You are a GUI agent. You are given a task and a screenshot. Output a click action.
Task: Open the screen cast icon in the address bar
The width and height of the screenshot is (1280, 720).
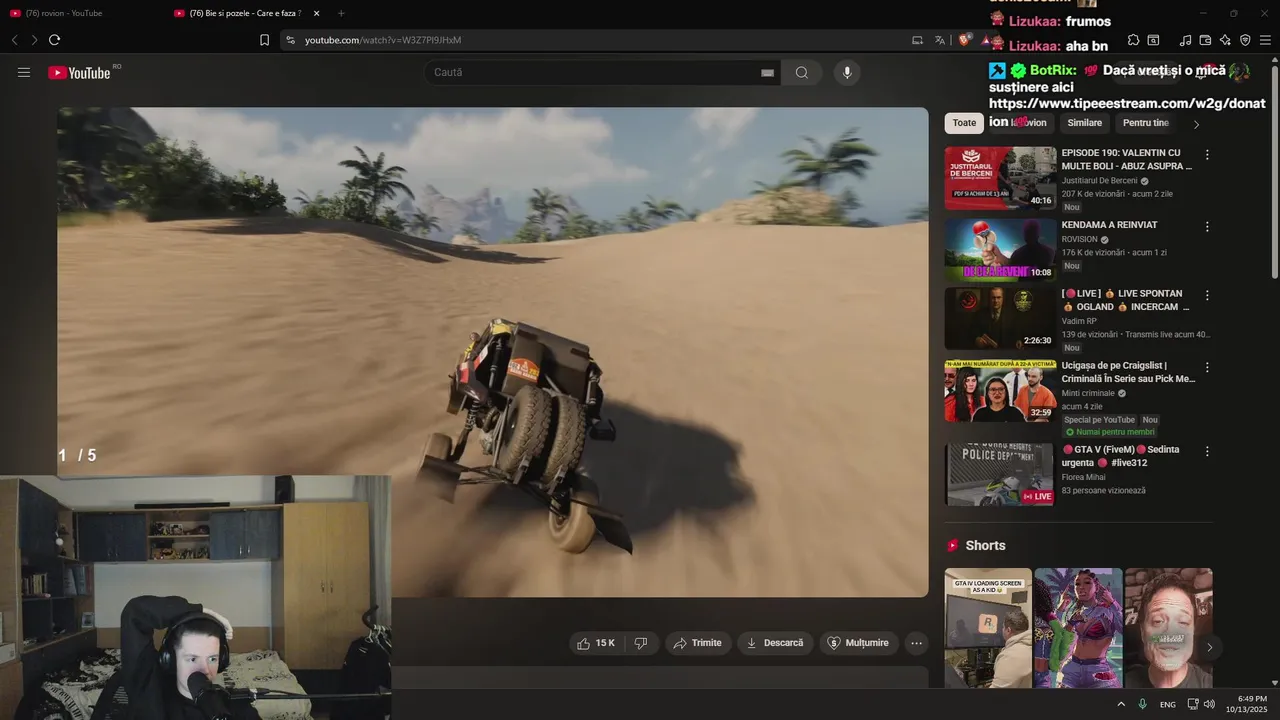point(917,40)
